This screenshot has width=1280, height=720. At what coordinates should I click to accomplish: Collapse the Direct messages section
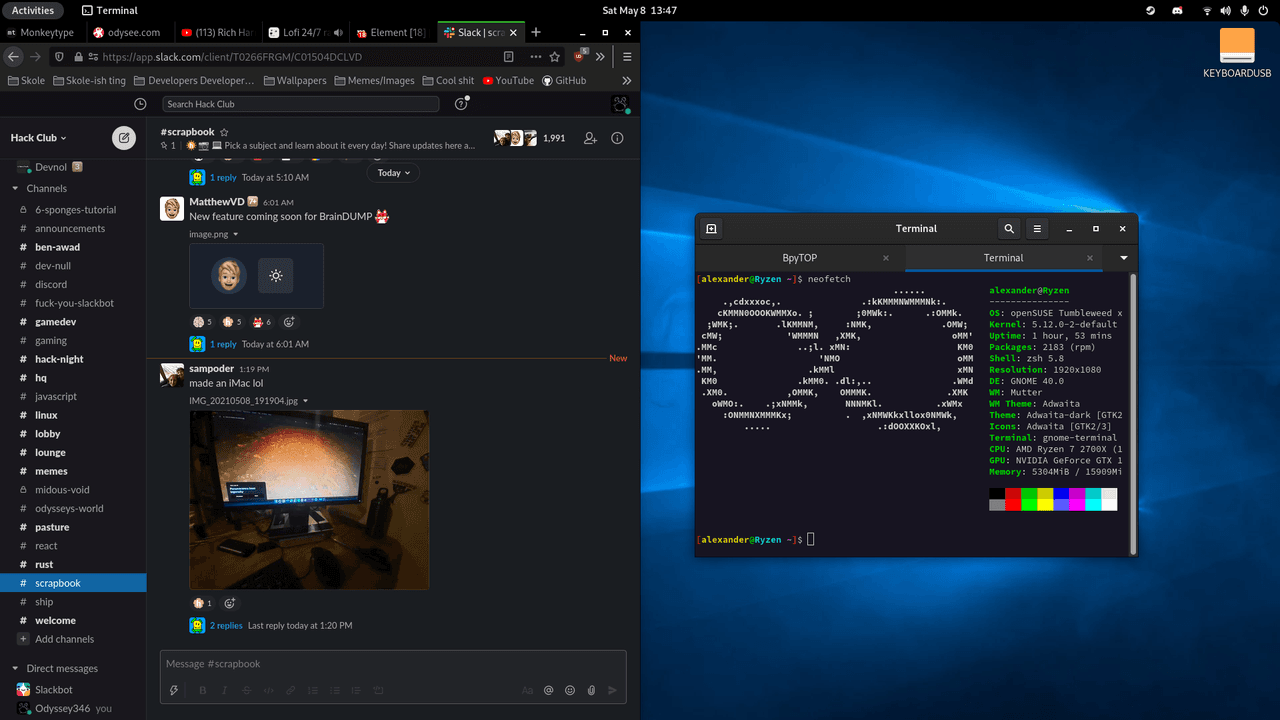[x=15, y=668]
